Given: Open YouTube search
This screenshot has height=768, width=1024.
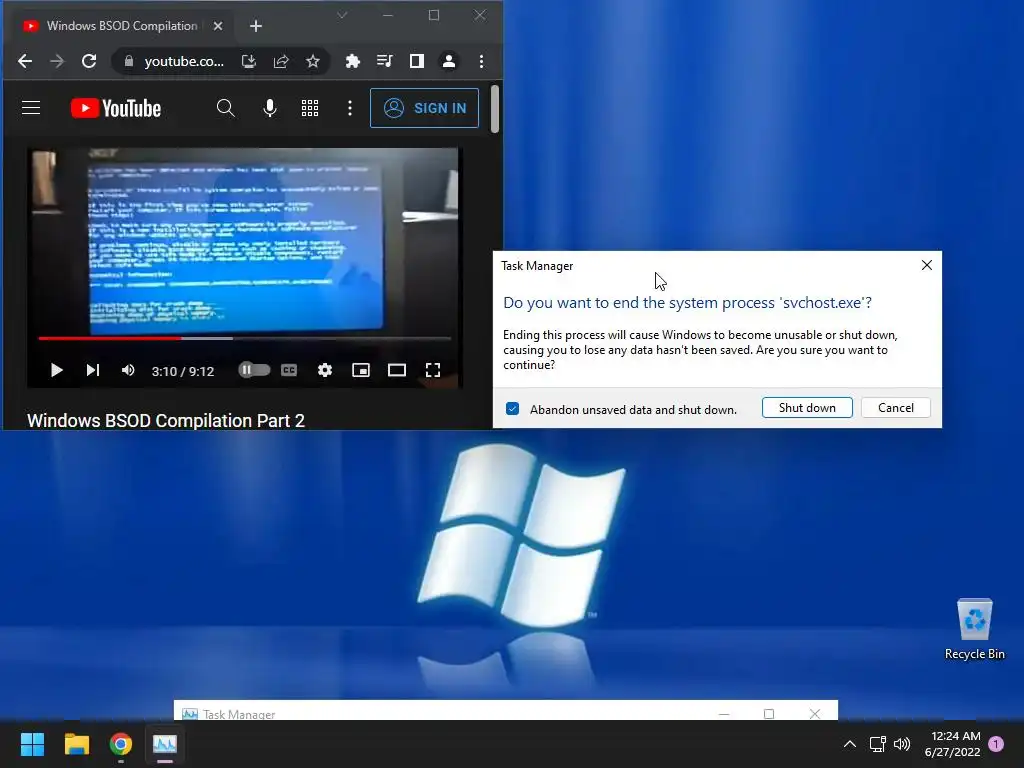Looking at the screenshot, I should [x=225, y=108].
